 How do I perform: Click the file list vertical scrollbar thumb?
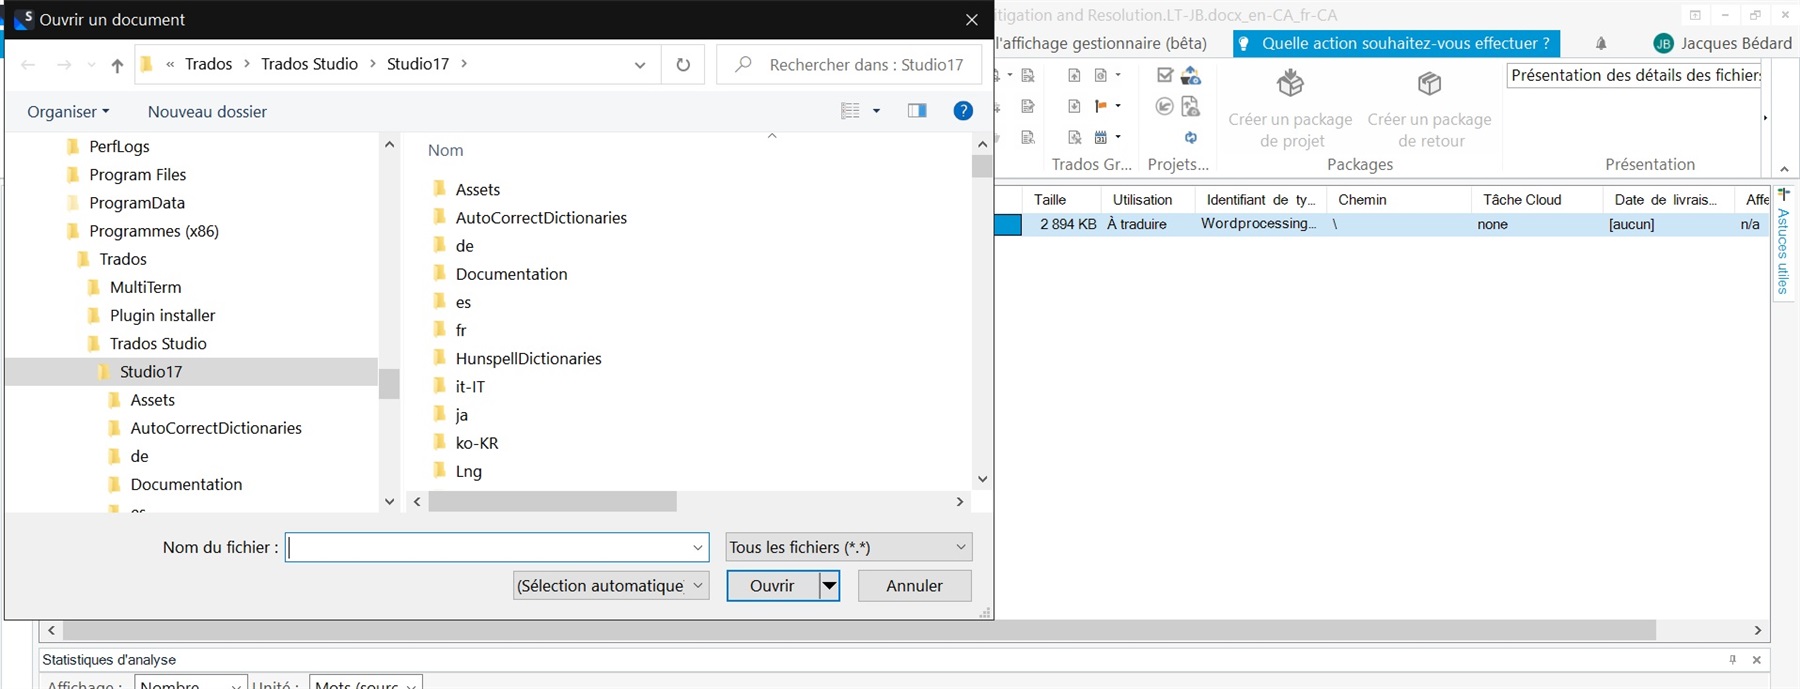point(982,165)
